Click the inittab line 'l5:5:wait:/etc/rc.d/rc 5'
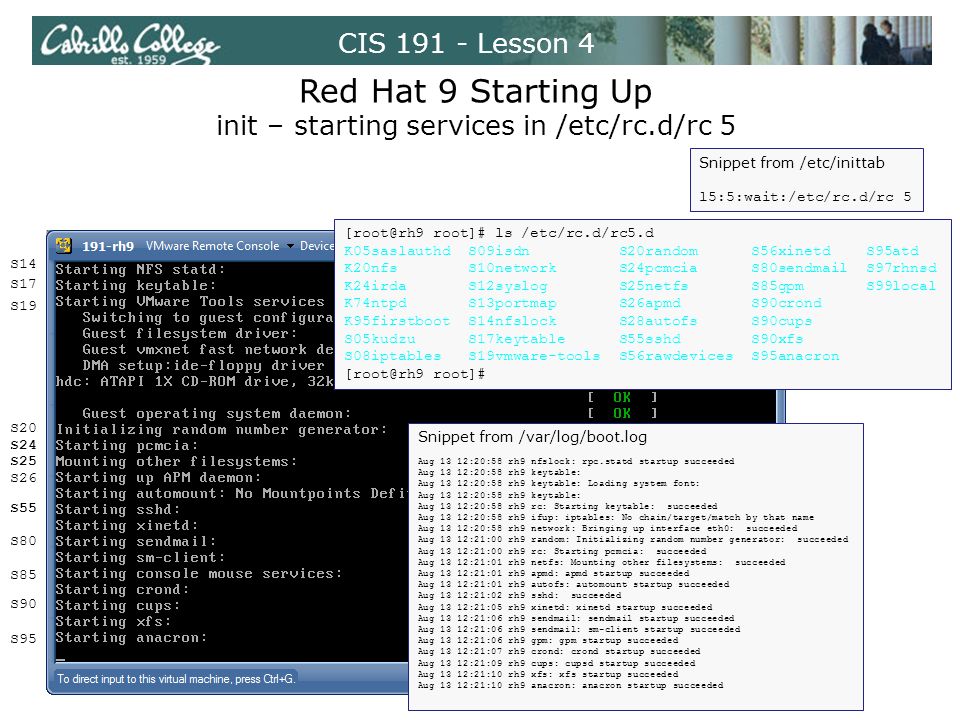 click(x=805, y=197)
